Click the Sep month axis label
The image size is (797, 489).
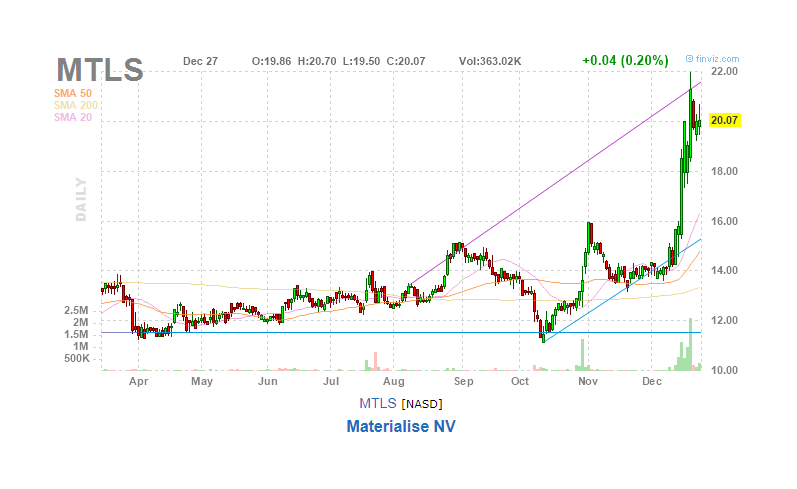point(463,381)
